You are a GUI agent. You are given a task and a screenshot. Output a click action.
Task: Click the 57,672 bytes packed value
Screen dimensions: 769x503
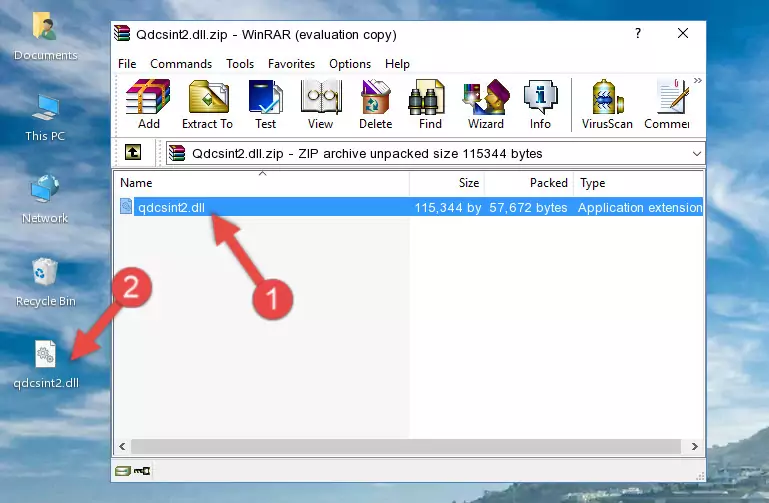[x=528, y=207]
